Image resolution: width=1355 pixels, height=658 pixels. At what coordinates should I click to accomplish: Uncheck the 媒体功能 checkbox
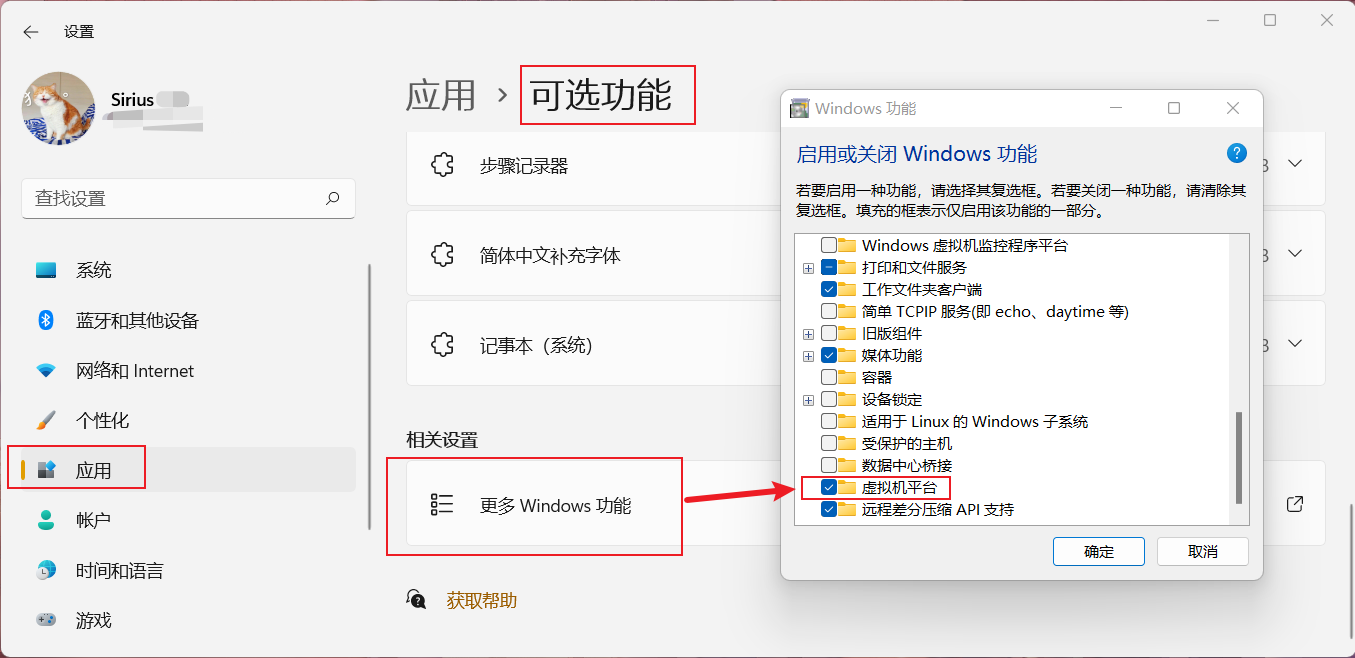tap(829, 355)
